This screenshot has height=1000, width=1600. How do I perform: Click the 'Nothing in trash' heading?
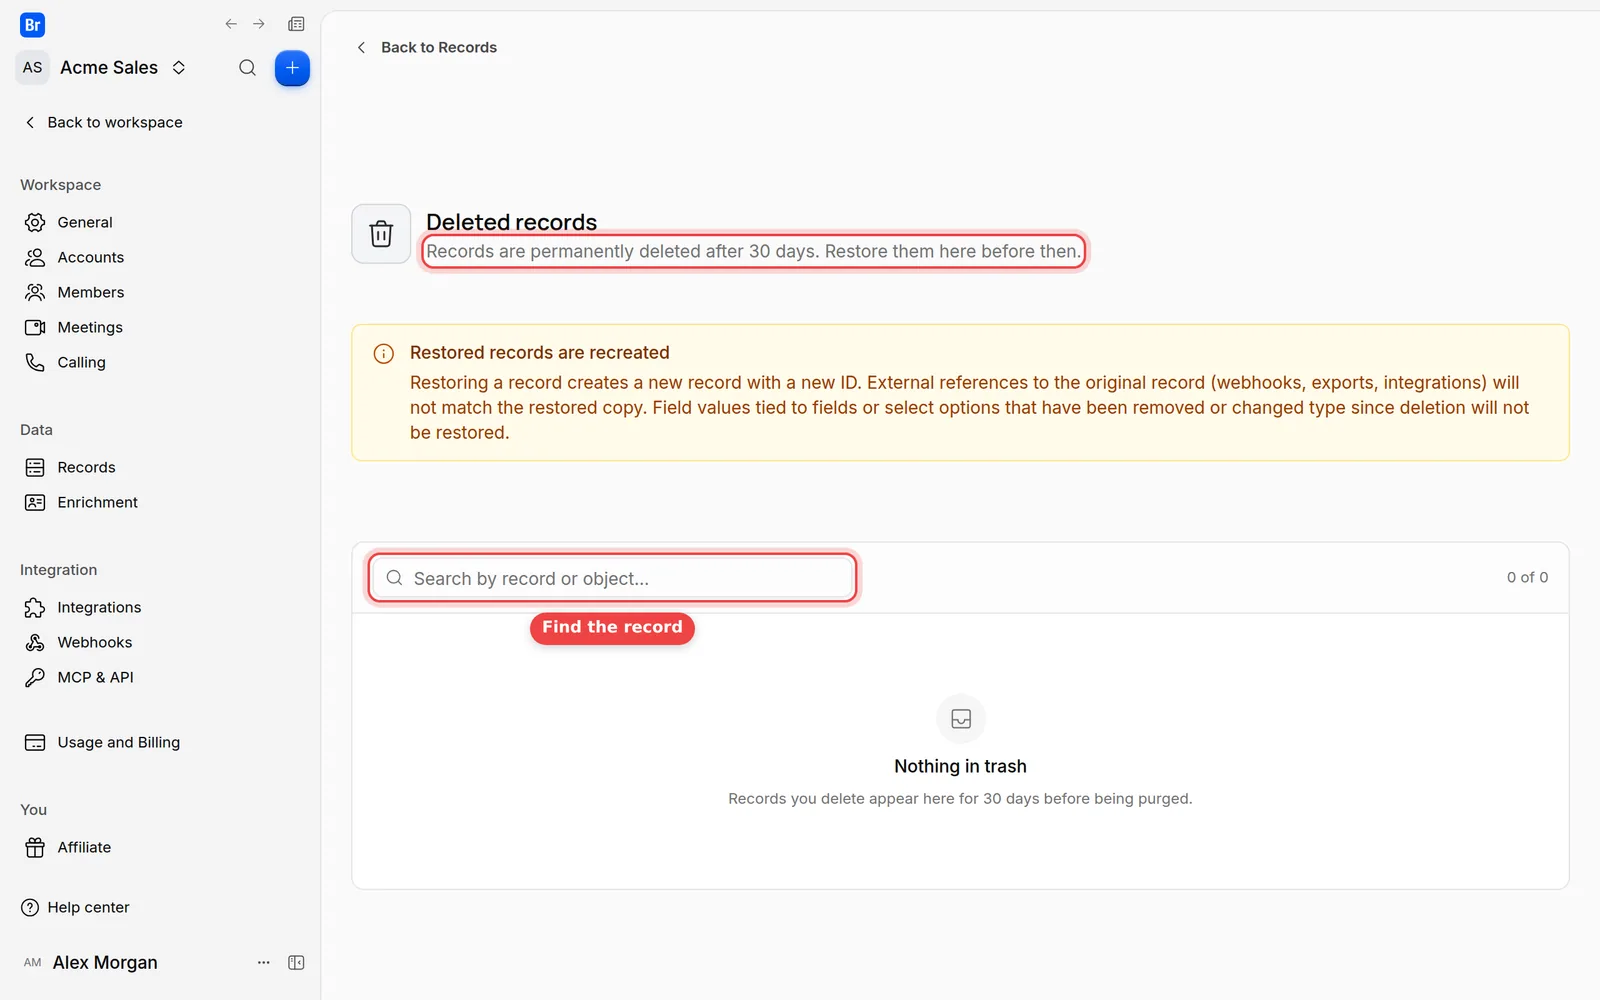(960, 766)
